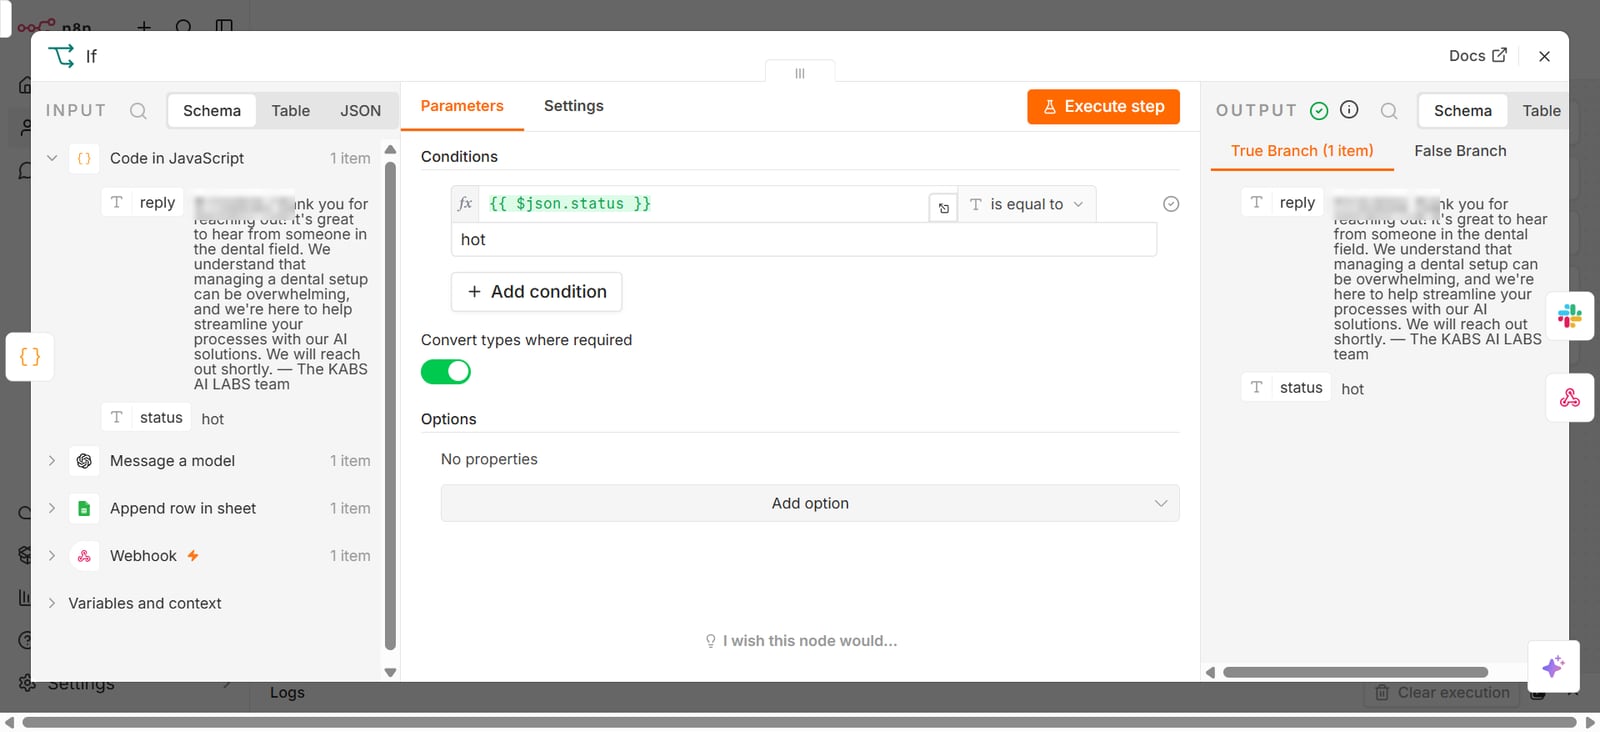Viewport: 1600px width, 732px height.
Task: Open the expanded expression editor icon
Action: click(943, 208)
